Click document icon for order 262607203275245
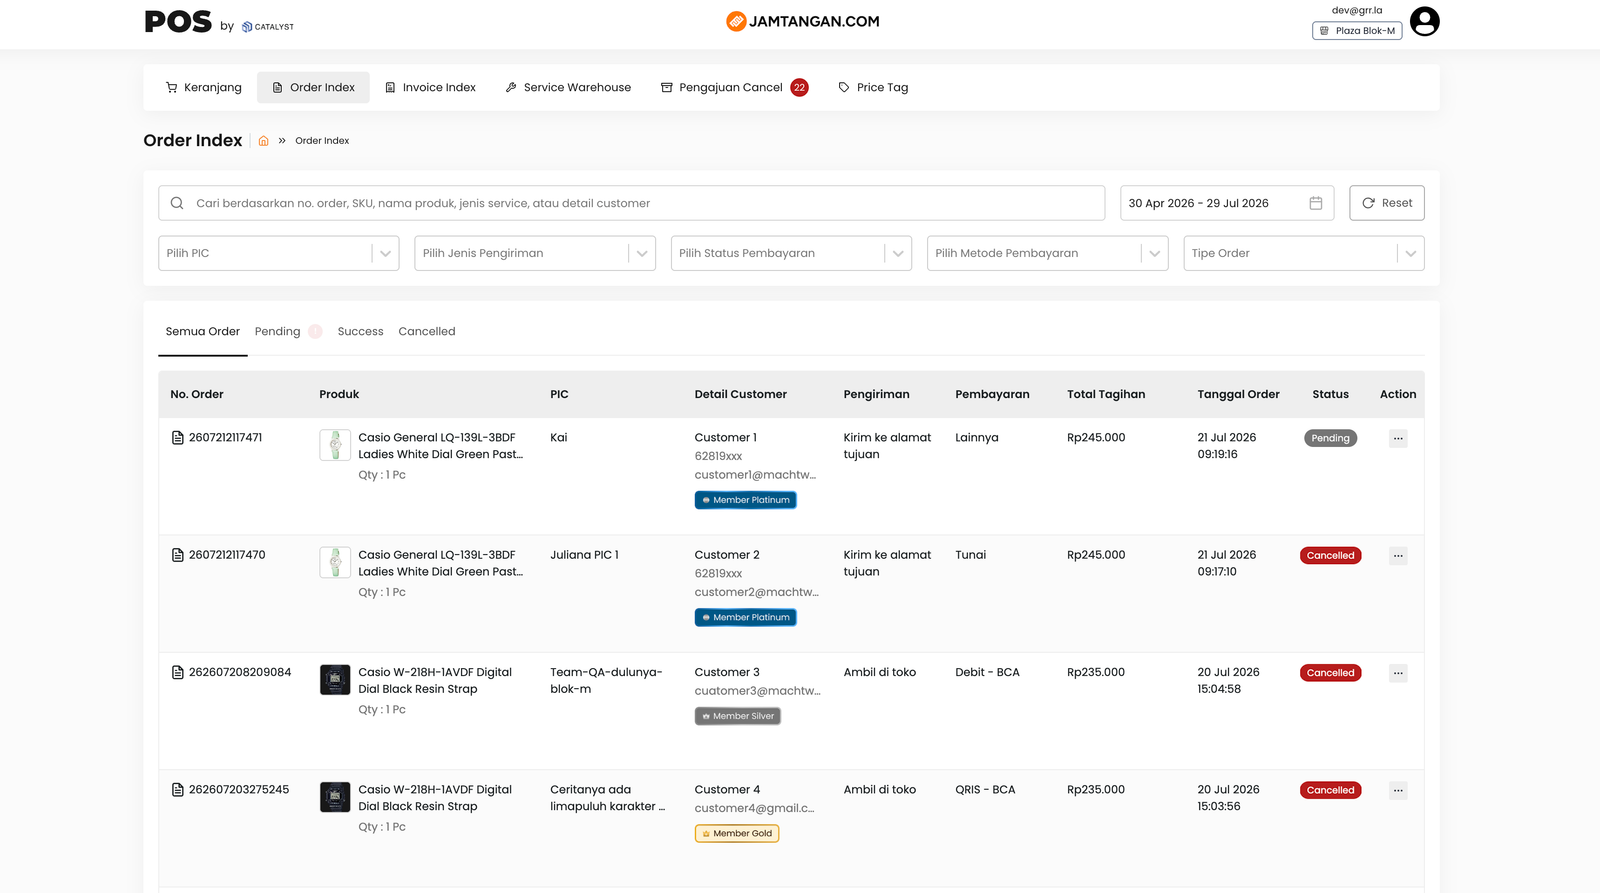1600x893 pixels. tap(178, 790)
